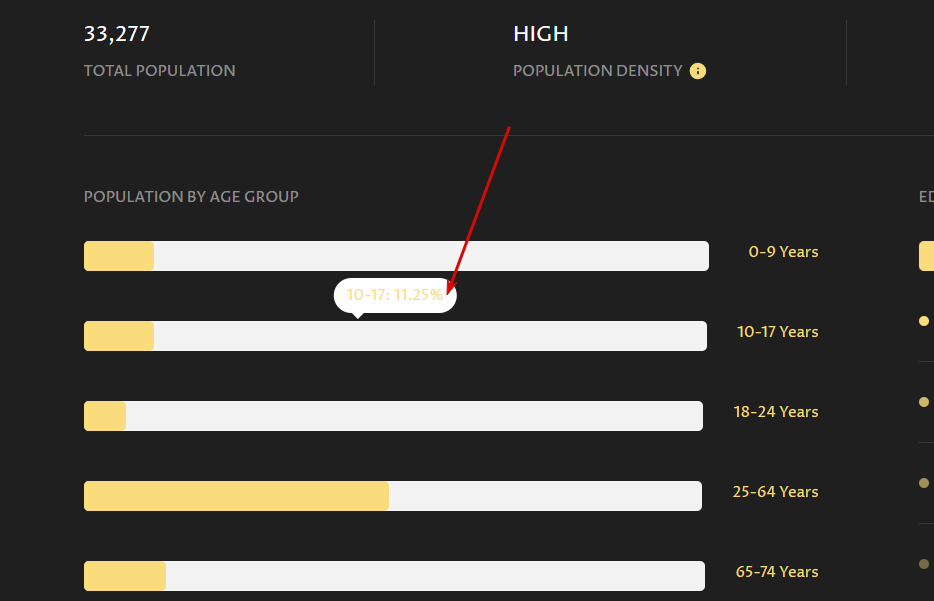Click the yellow fill of 18-24 Years bar
Image resolution: width=934 pixels, height=601 pixels.
click(105, 416)
